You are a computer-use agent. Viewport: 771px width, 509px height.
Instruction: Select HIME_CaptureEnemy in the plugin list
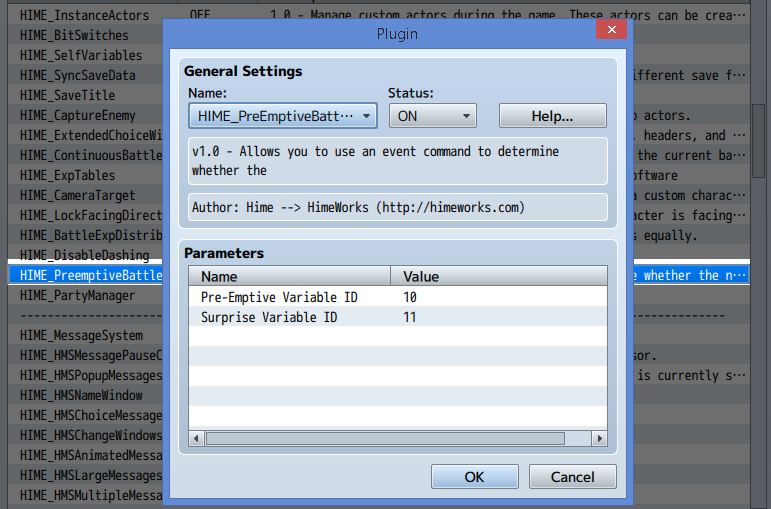click(77, 115)
